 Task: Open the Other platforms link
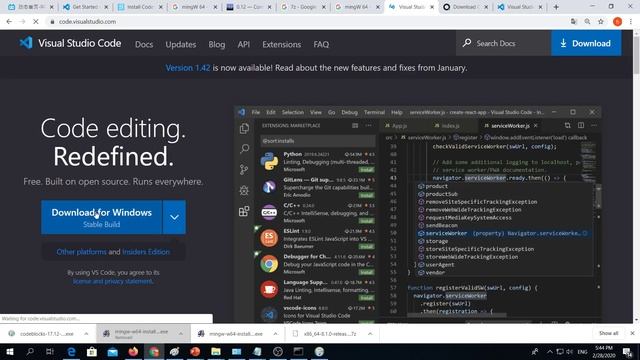[x=81, y=252]
